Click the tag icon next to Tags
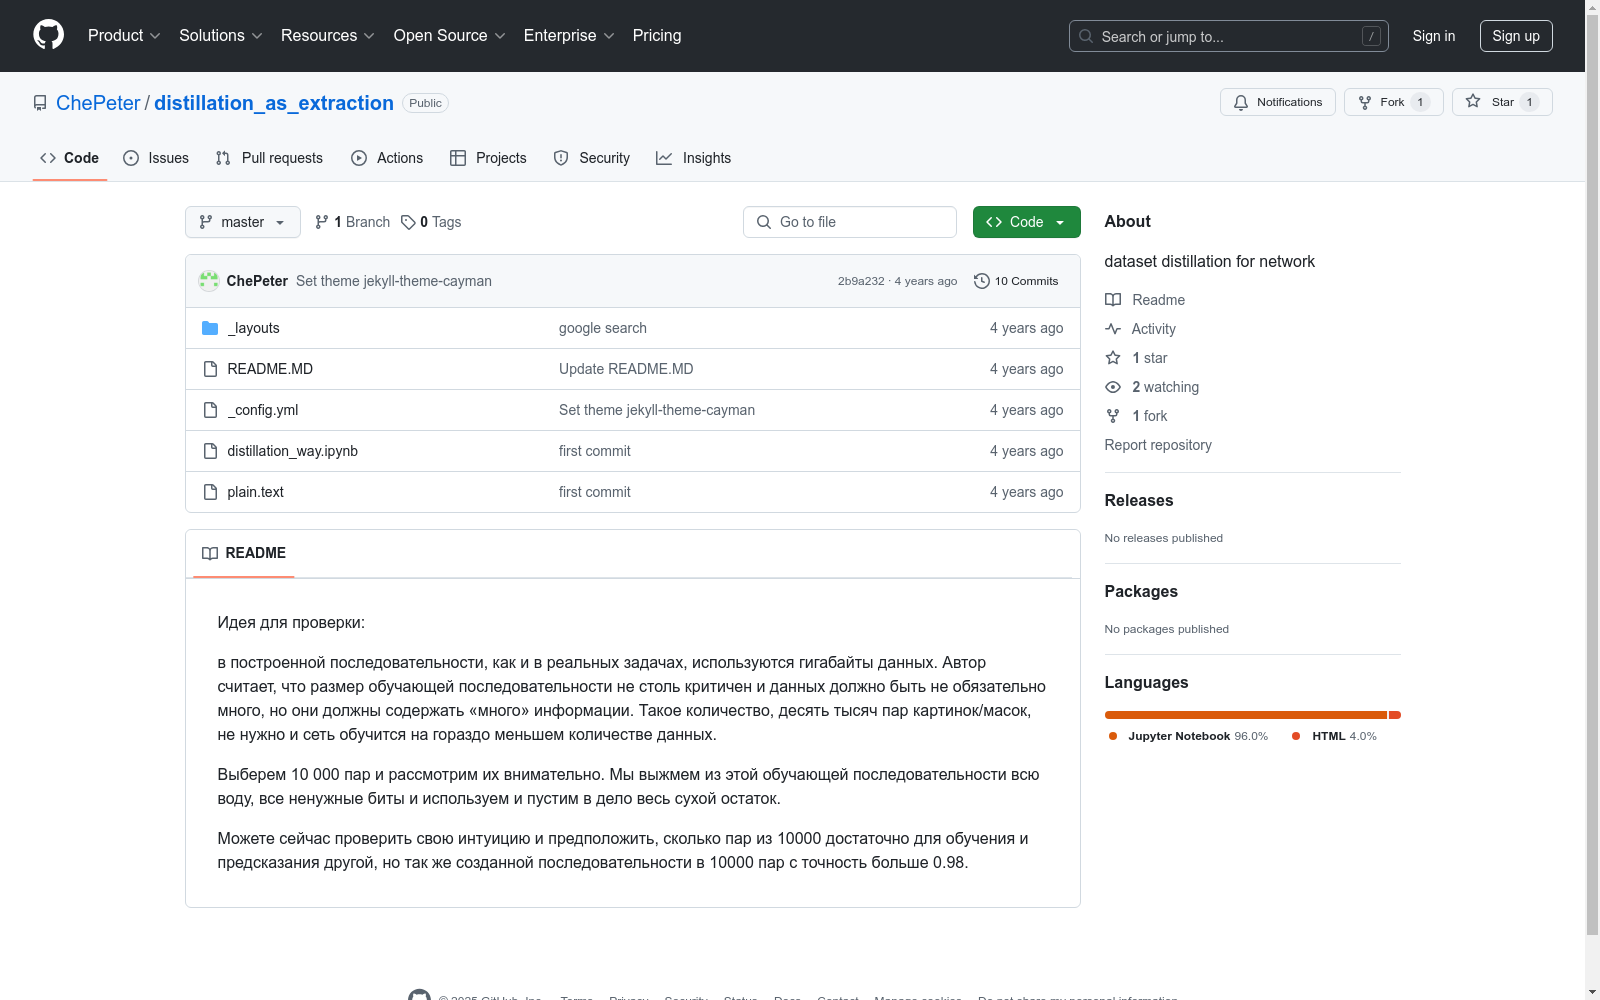 click(x=408, y=222)
